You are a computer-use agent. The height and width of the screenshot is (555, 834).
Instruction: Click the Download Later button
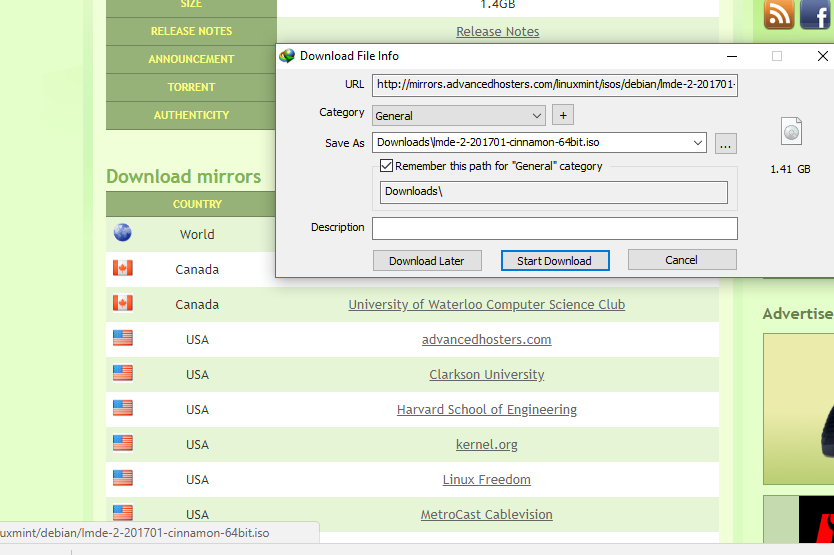tap(427, 261)
